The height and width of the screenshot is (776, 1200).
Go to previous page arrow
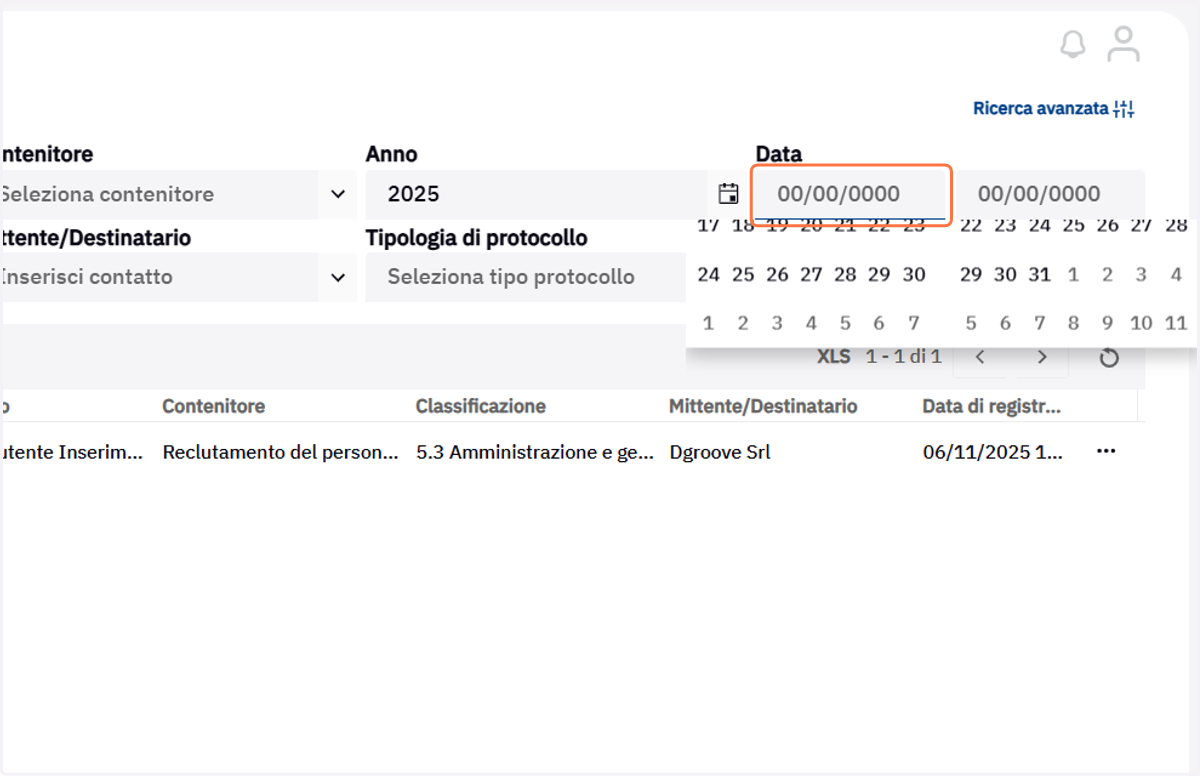click(981, 357)
